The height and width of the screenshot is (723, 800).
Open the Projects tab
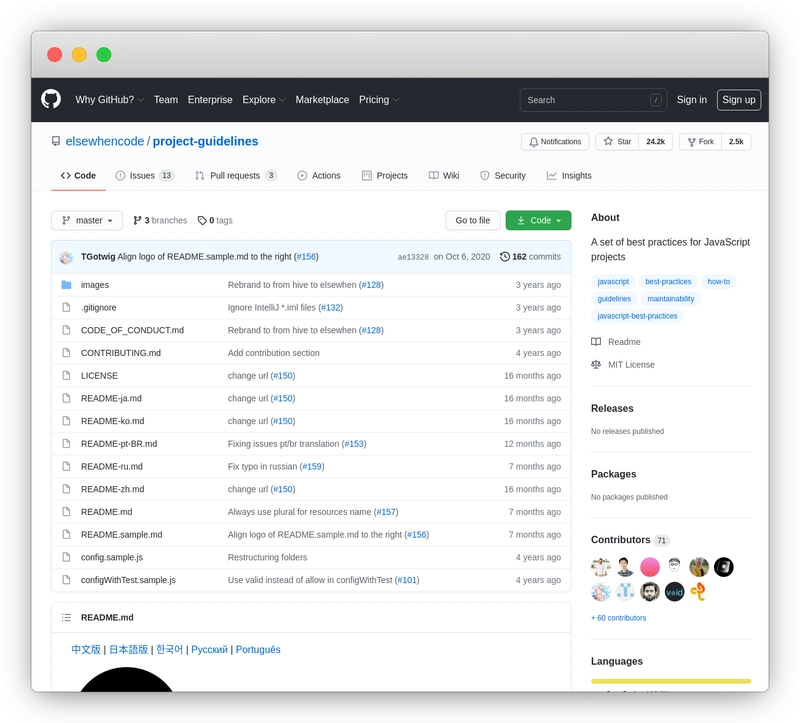click(385, 176)
